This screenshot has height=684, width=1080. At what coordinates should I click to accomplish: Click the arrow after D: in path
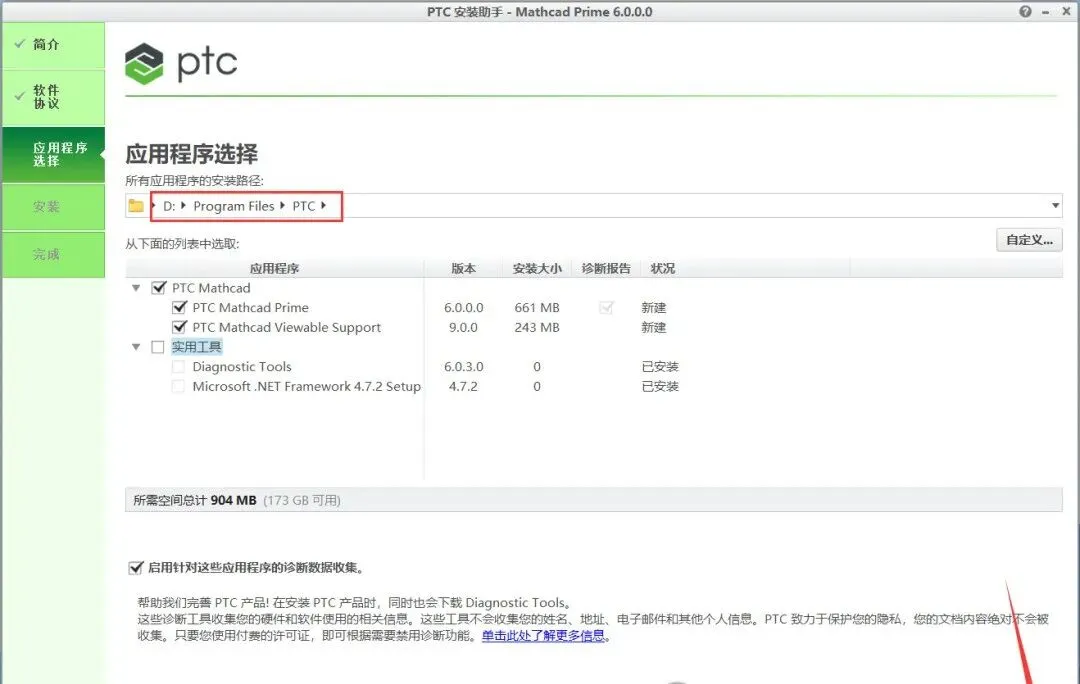(x=183, y=205)
